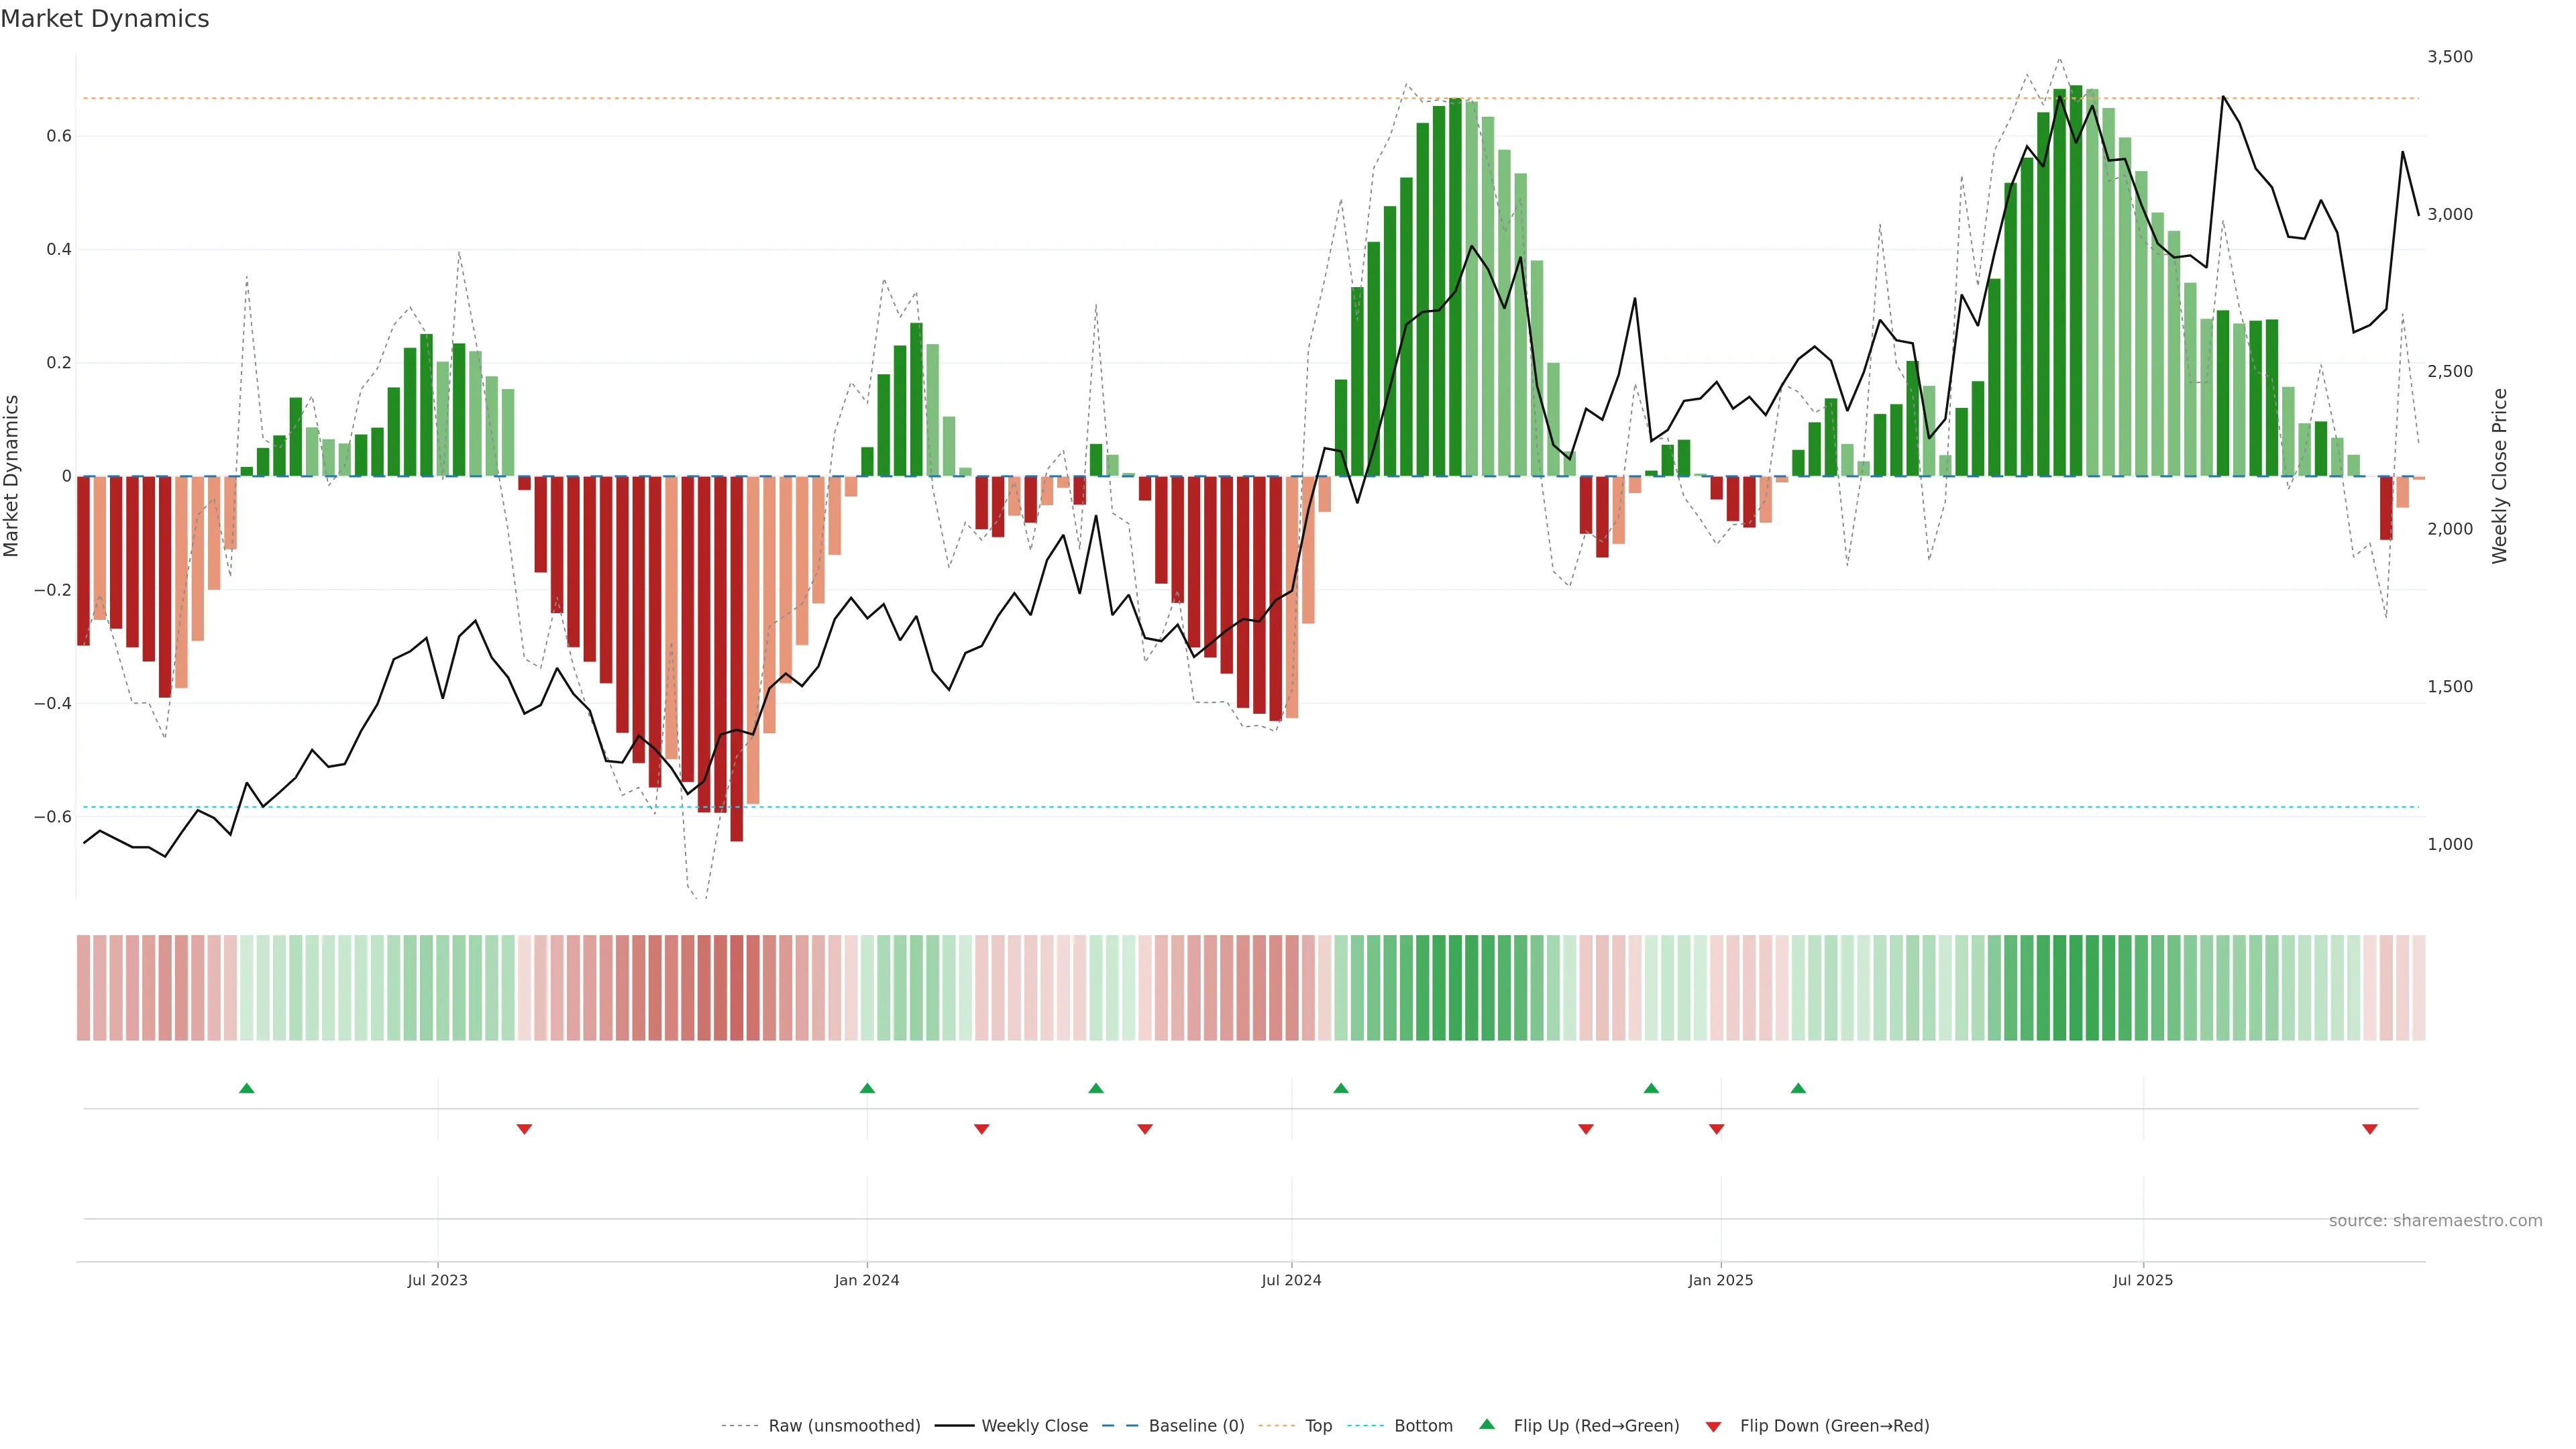Click the Jul 2023 axis label
The height and width of the screenshot is (1449, 2576).
click(437, 1280)
